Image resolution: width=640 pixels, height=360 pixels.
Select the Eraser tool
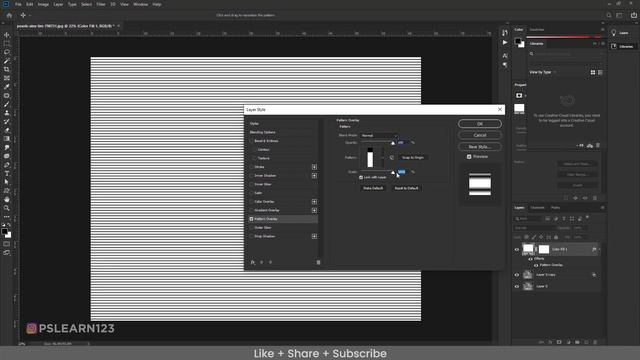click(x=7, y=130)
